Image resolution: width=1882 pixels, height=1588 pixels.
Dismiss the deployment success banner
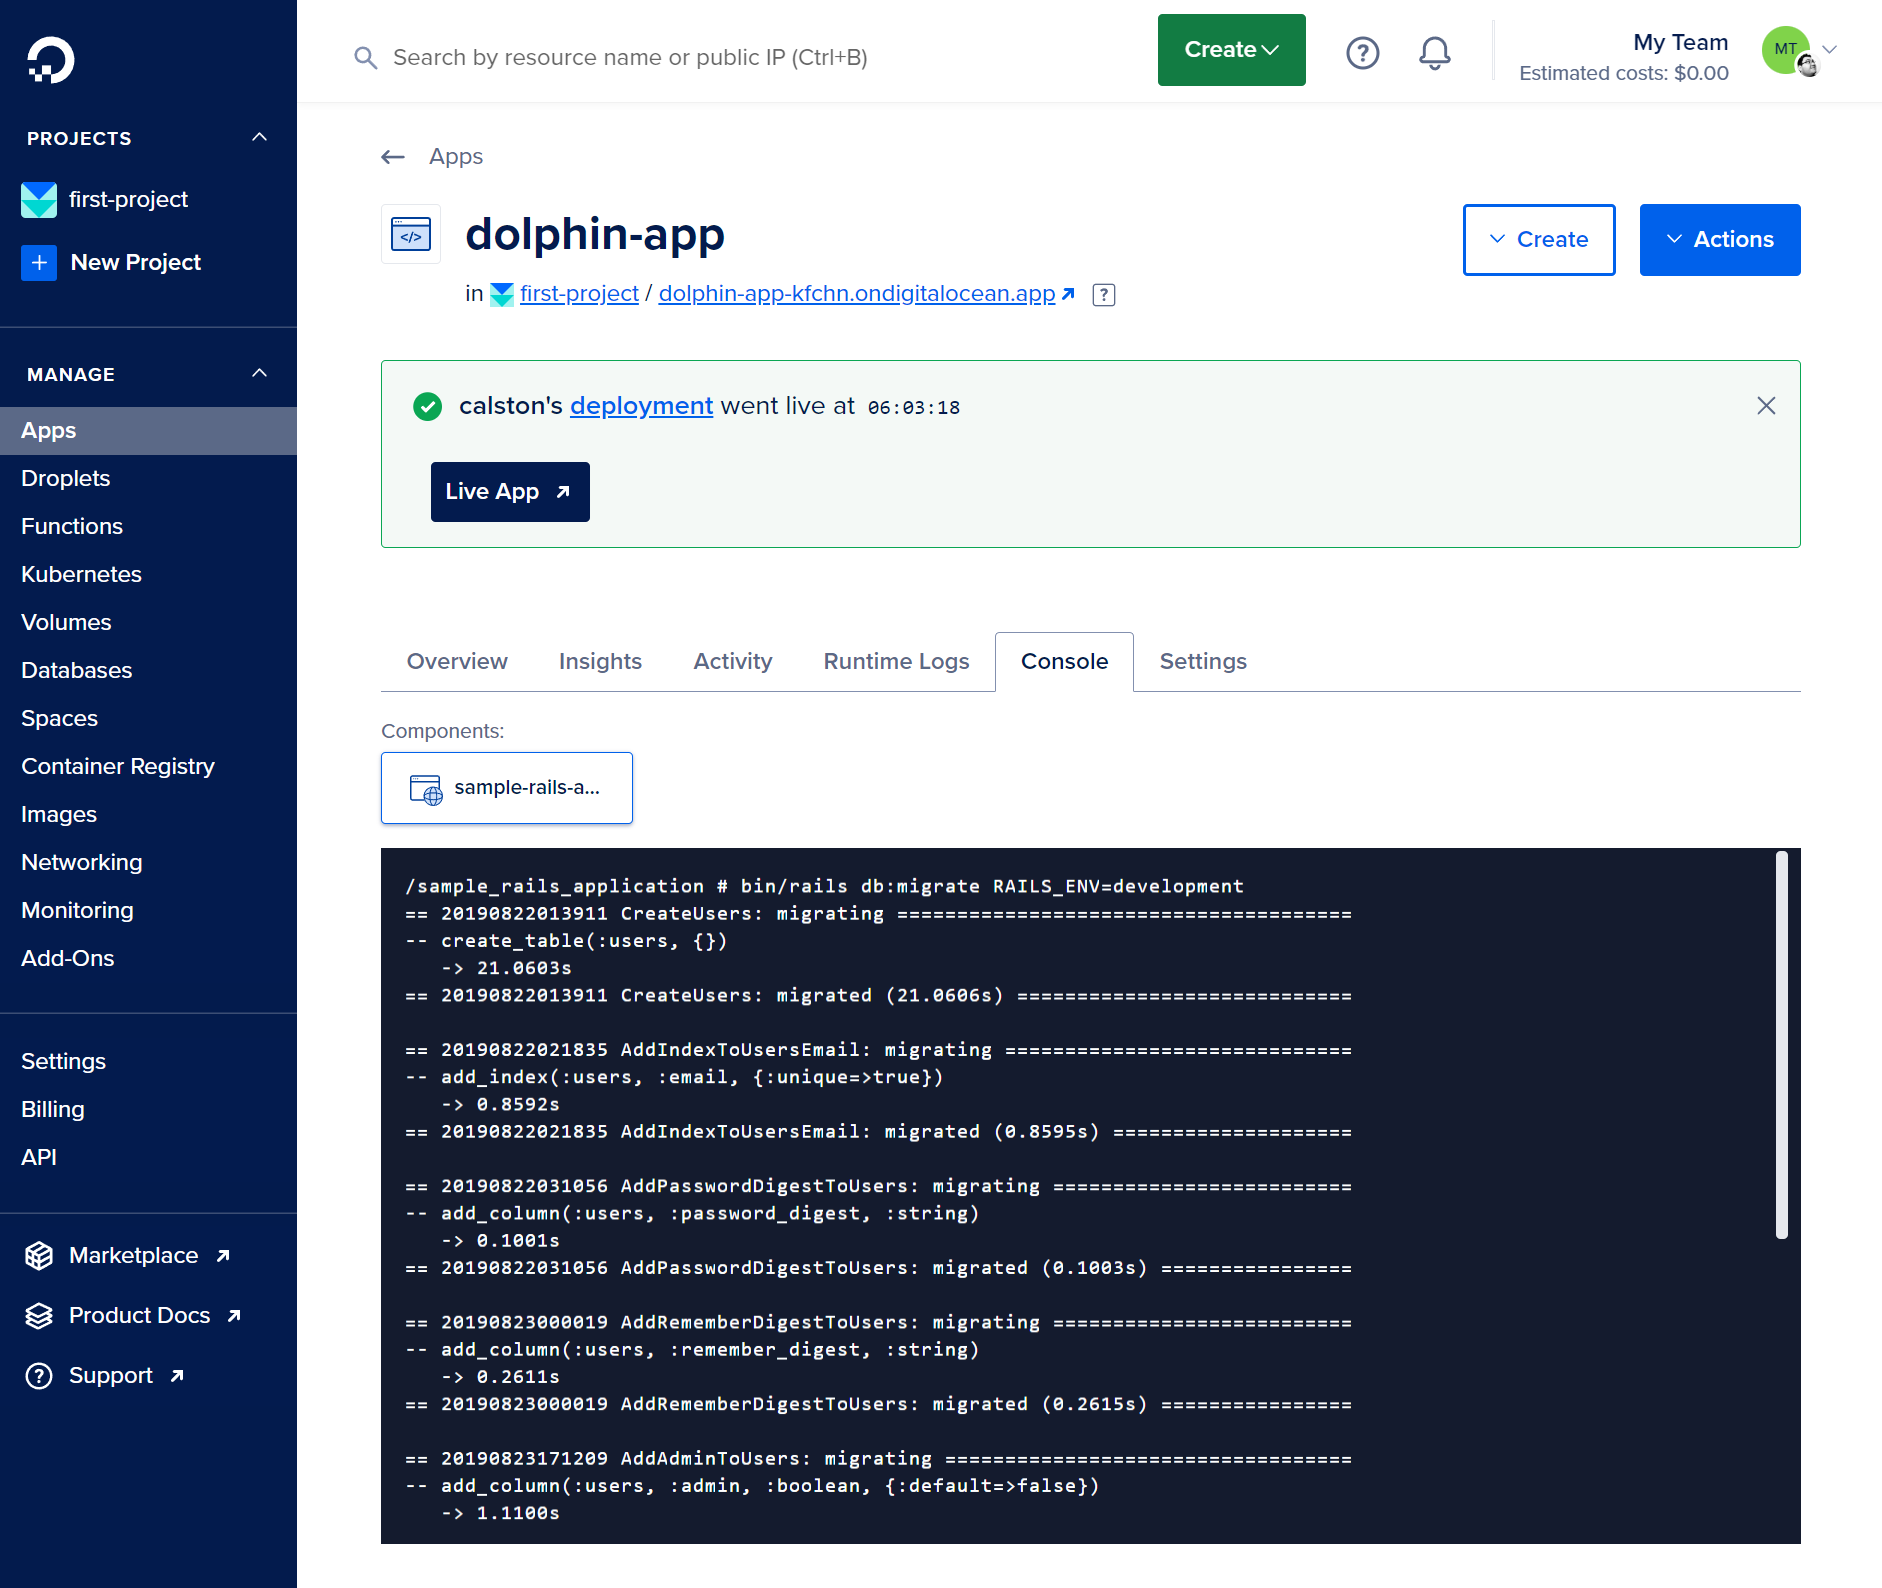click(1766, 406)
